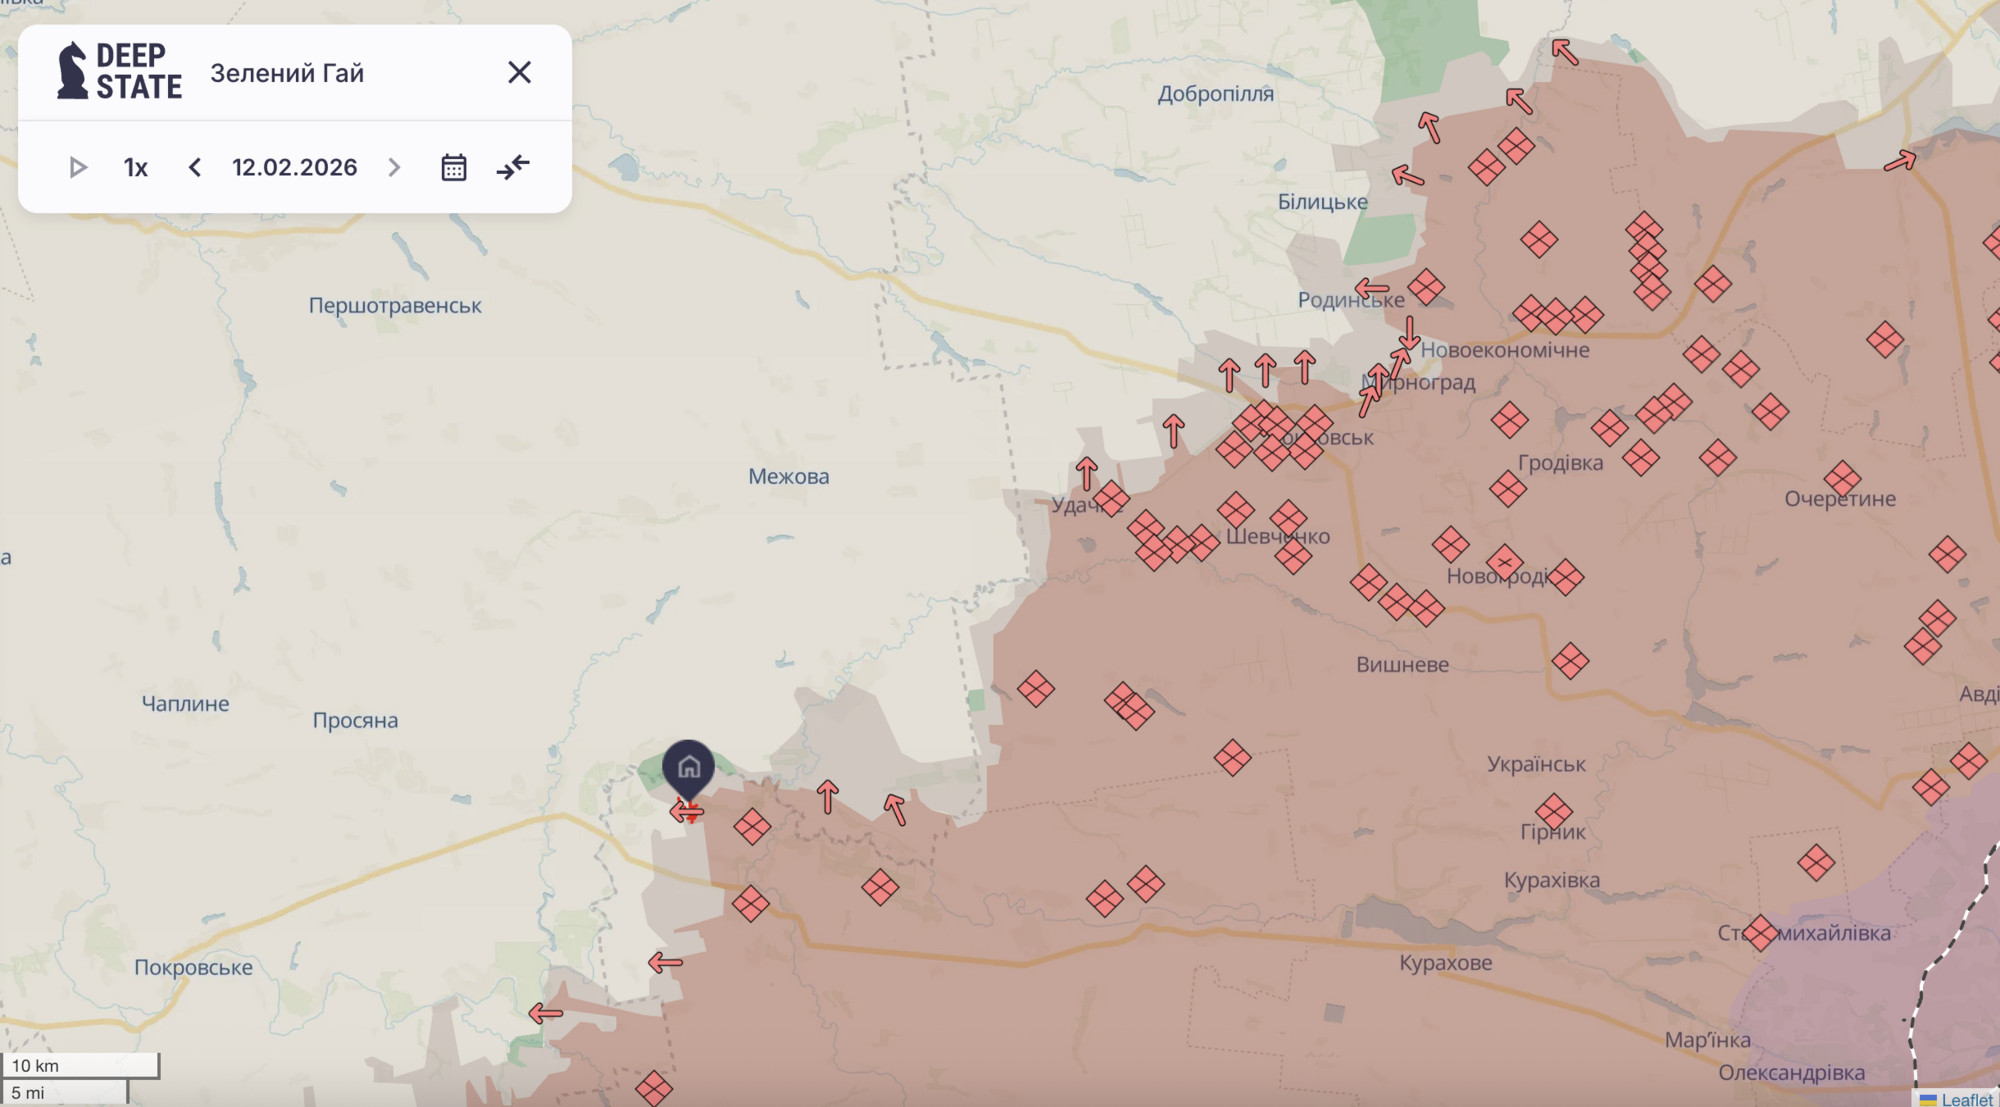Click the diamond marker near Очеретине

click(1842, 478)
